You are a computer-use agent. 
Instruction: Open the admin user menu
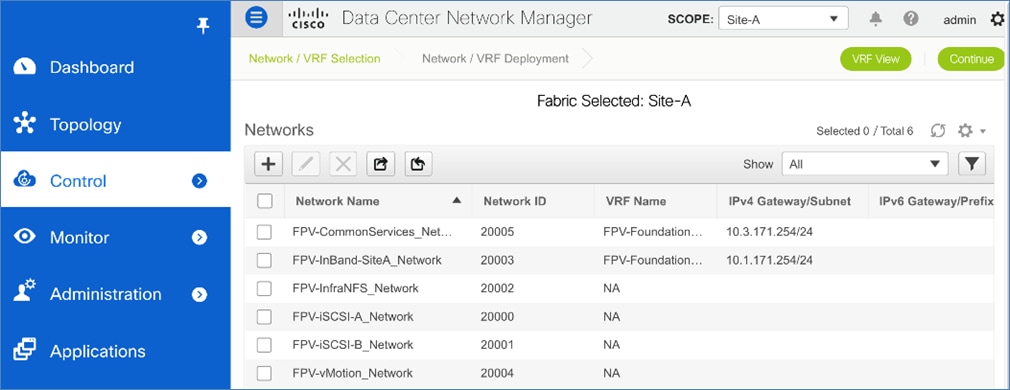point(959,20)
